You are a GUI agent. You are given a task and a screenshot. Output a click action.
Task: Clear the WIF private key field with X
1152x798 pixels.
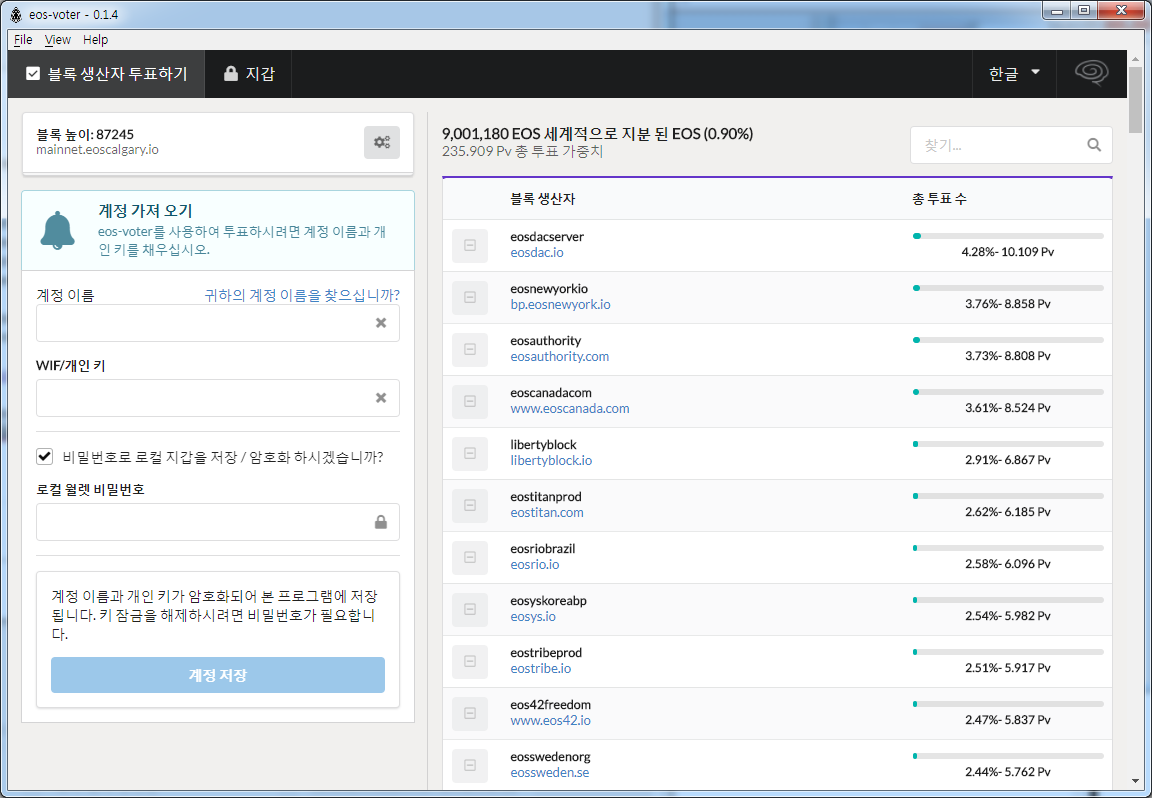pyautogui.click(x=381, y=398)
